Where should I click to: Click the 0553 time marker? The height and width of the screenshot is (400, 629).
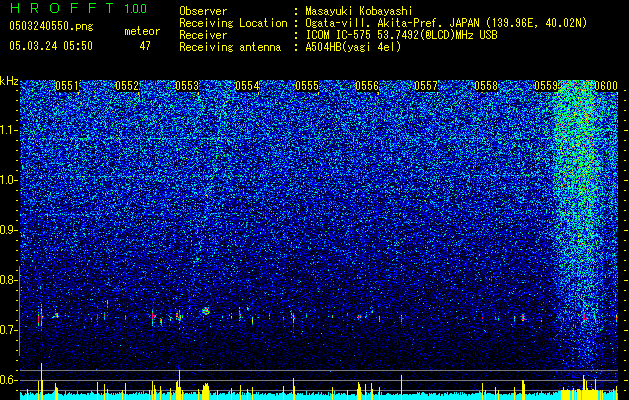point(187,86)
